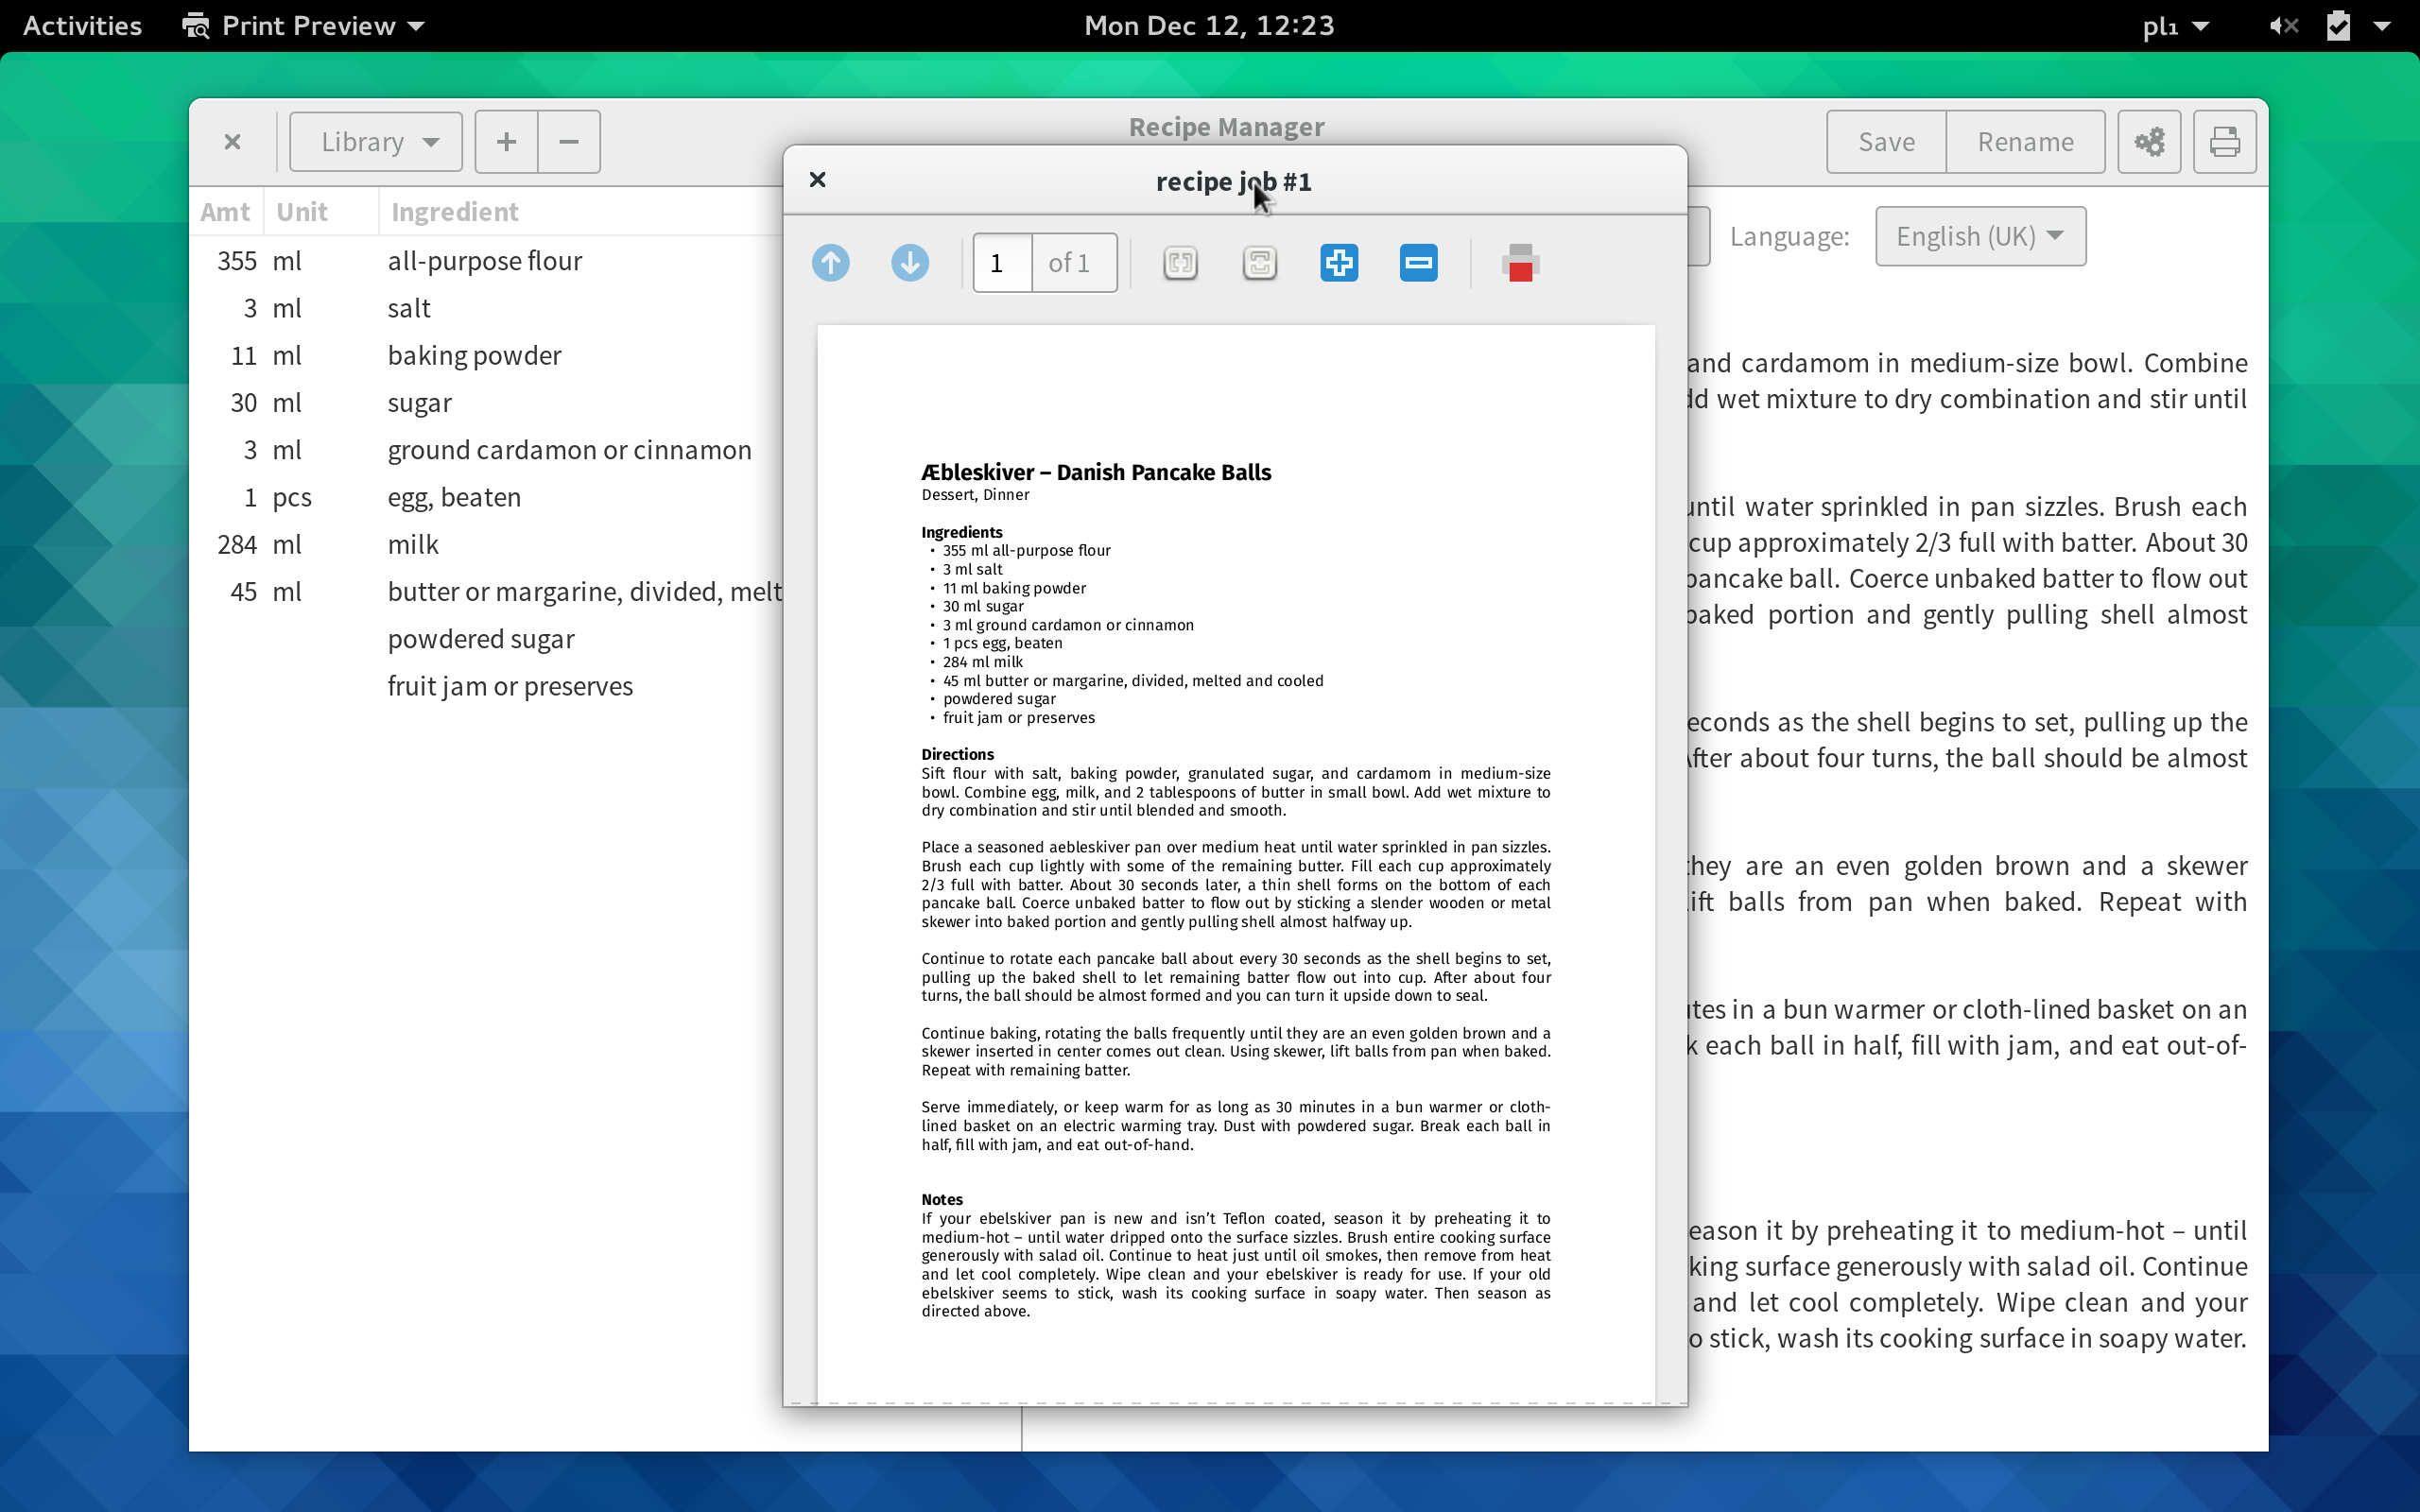This screenshot has width=2420, height=1512.
Task: Click the fit page to window icon
Action: pyautogui.click(x=1261, y=263)
